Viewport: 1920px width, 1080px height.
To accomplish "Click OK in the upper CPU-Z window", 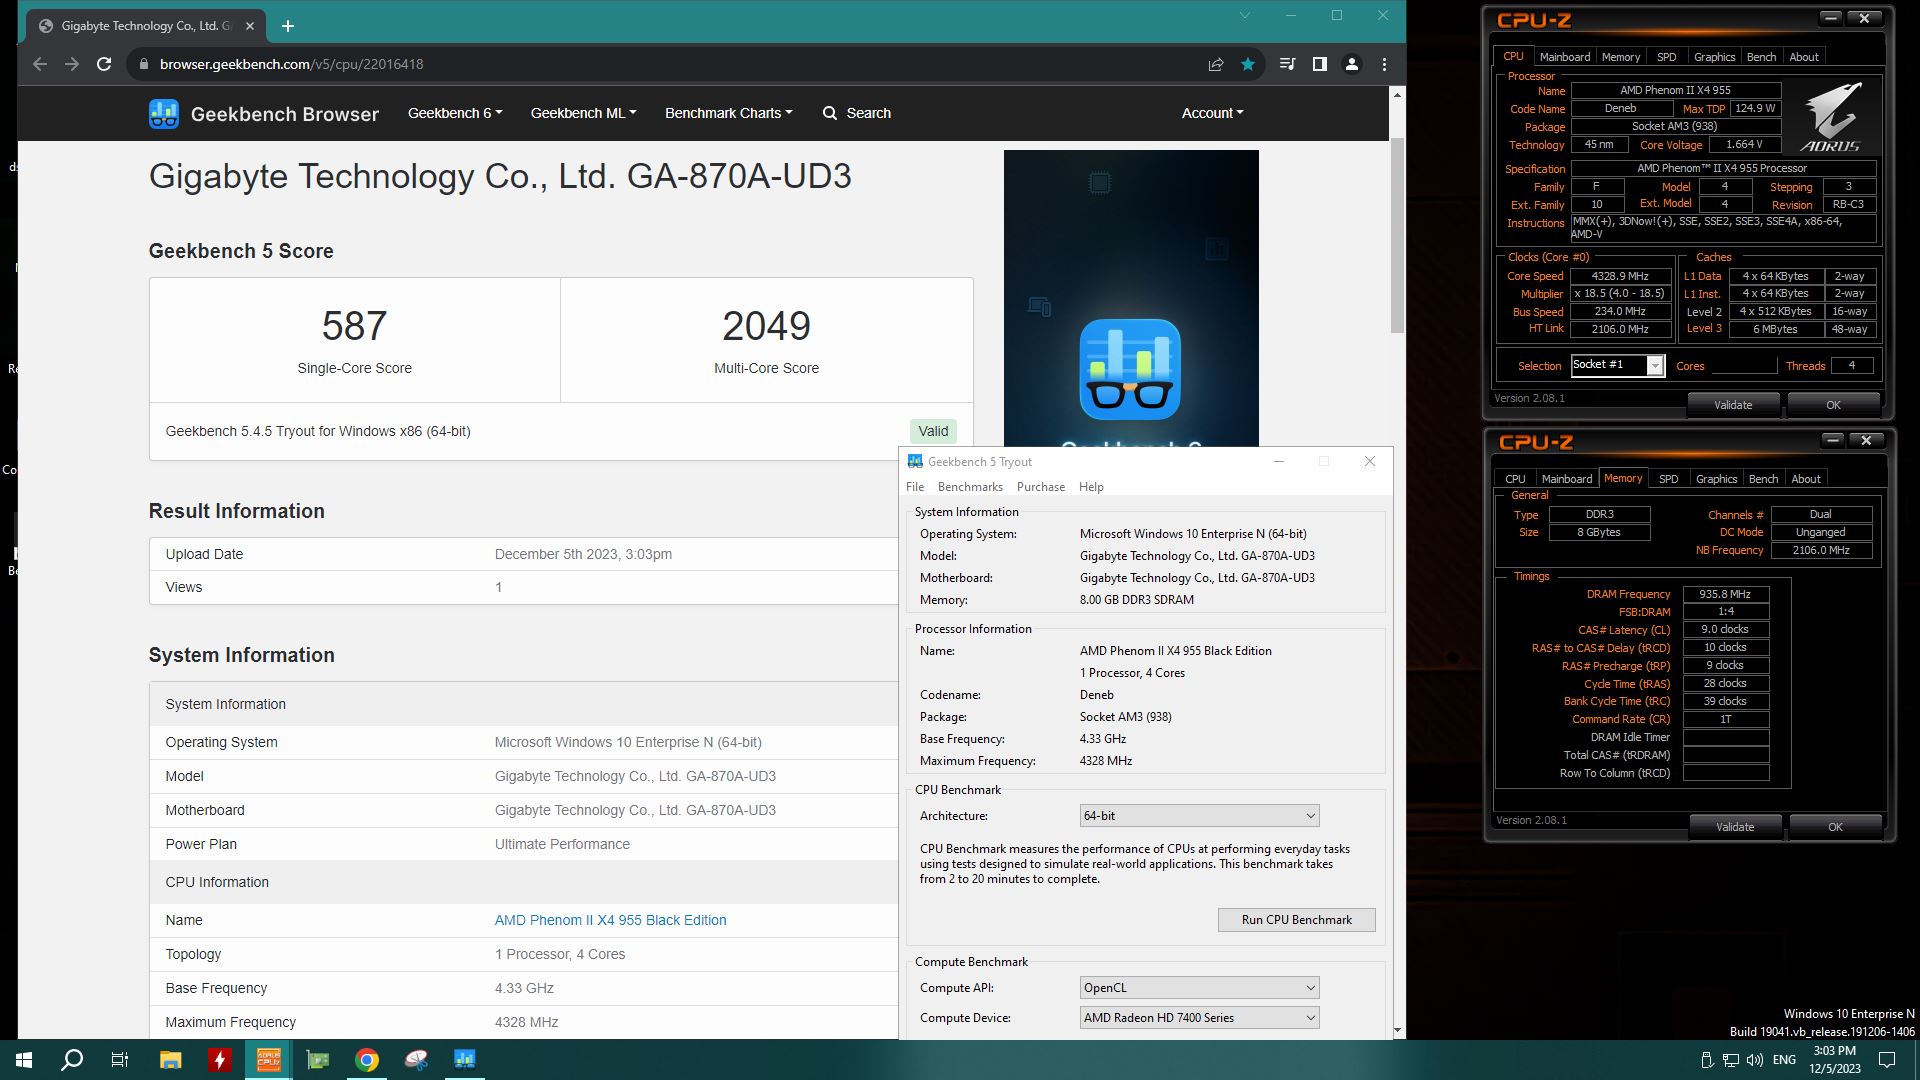I will click(x=1833, y=405).
